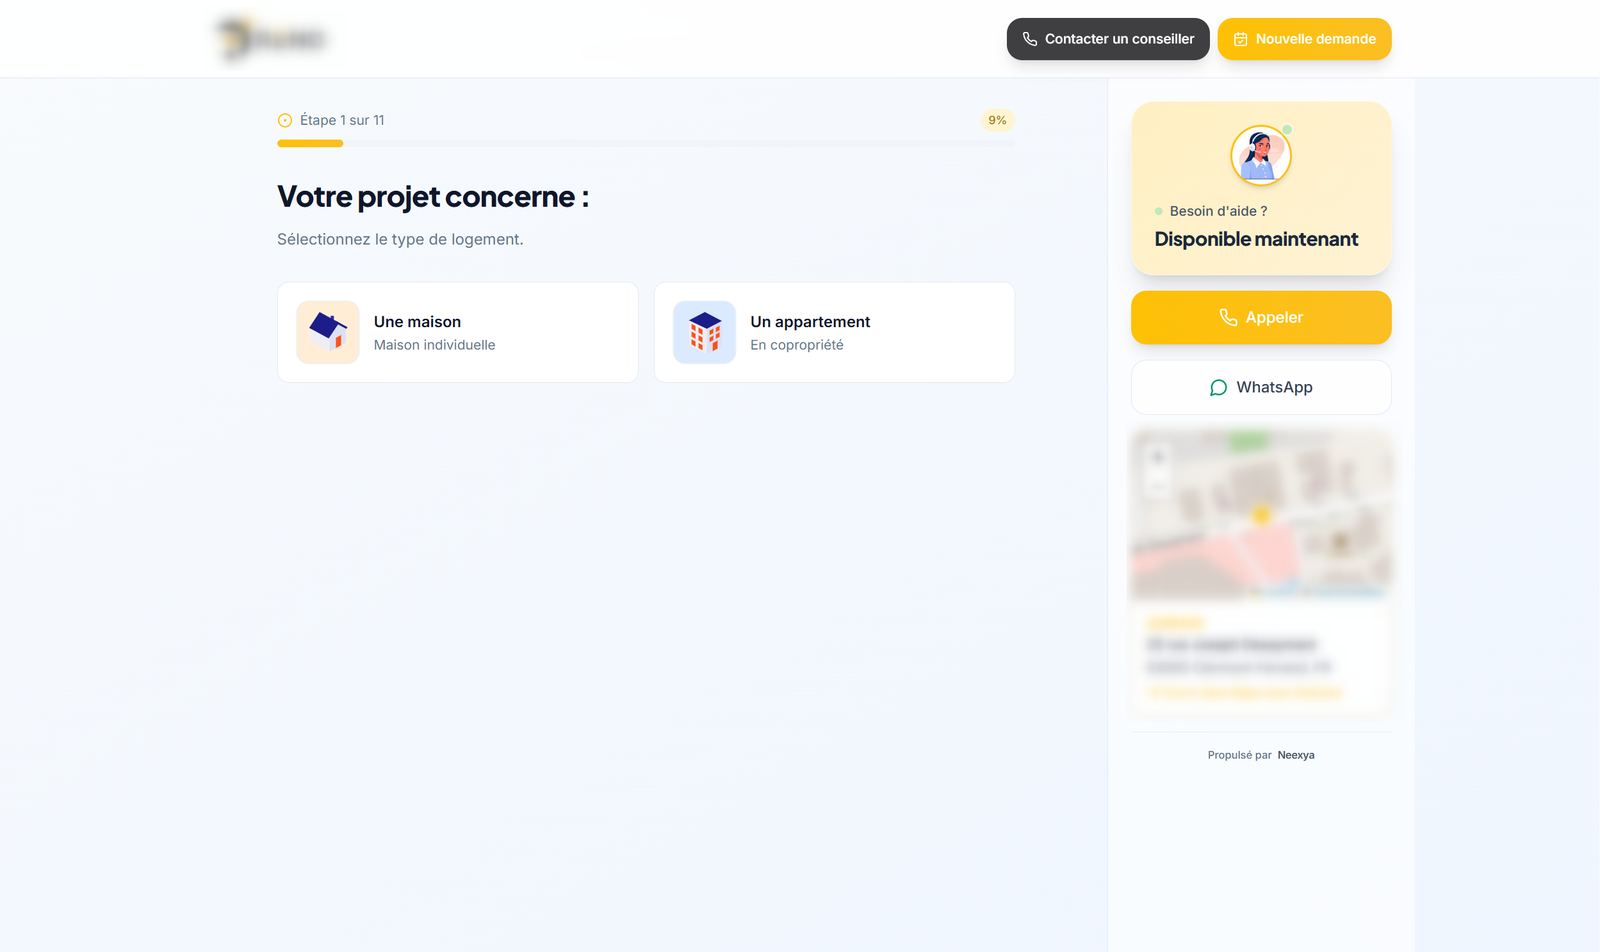
Task: Click the house icon in Une maison card
Action: pyautogui.click(x=328, y=332)
